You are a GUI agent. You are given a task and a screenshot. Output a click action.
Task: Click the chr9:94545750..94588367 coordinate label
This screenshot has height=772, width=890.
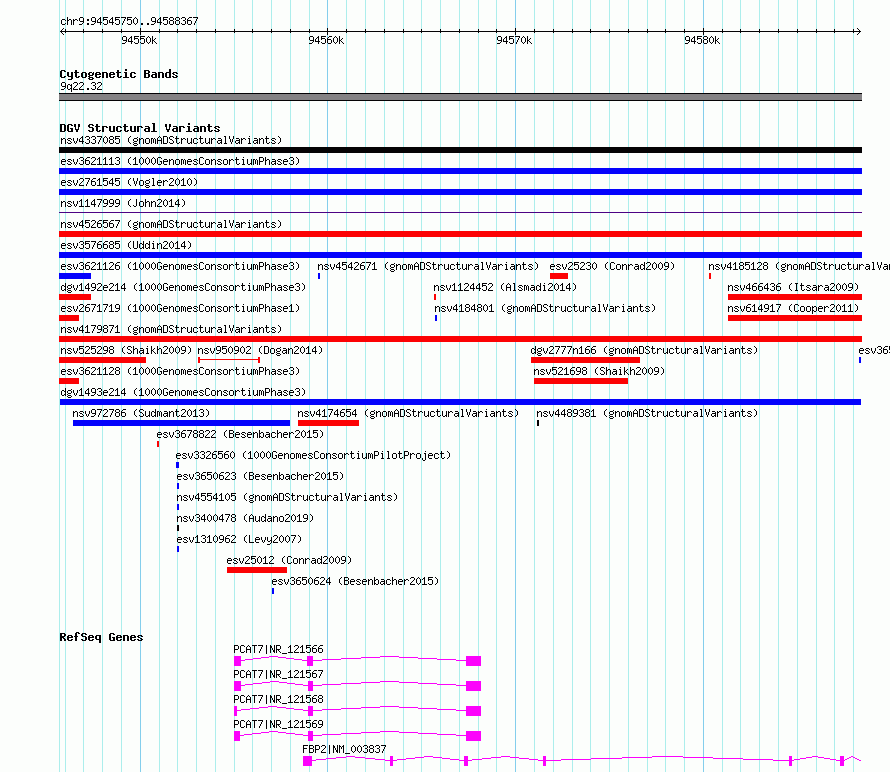[129, 21]
